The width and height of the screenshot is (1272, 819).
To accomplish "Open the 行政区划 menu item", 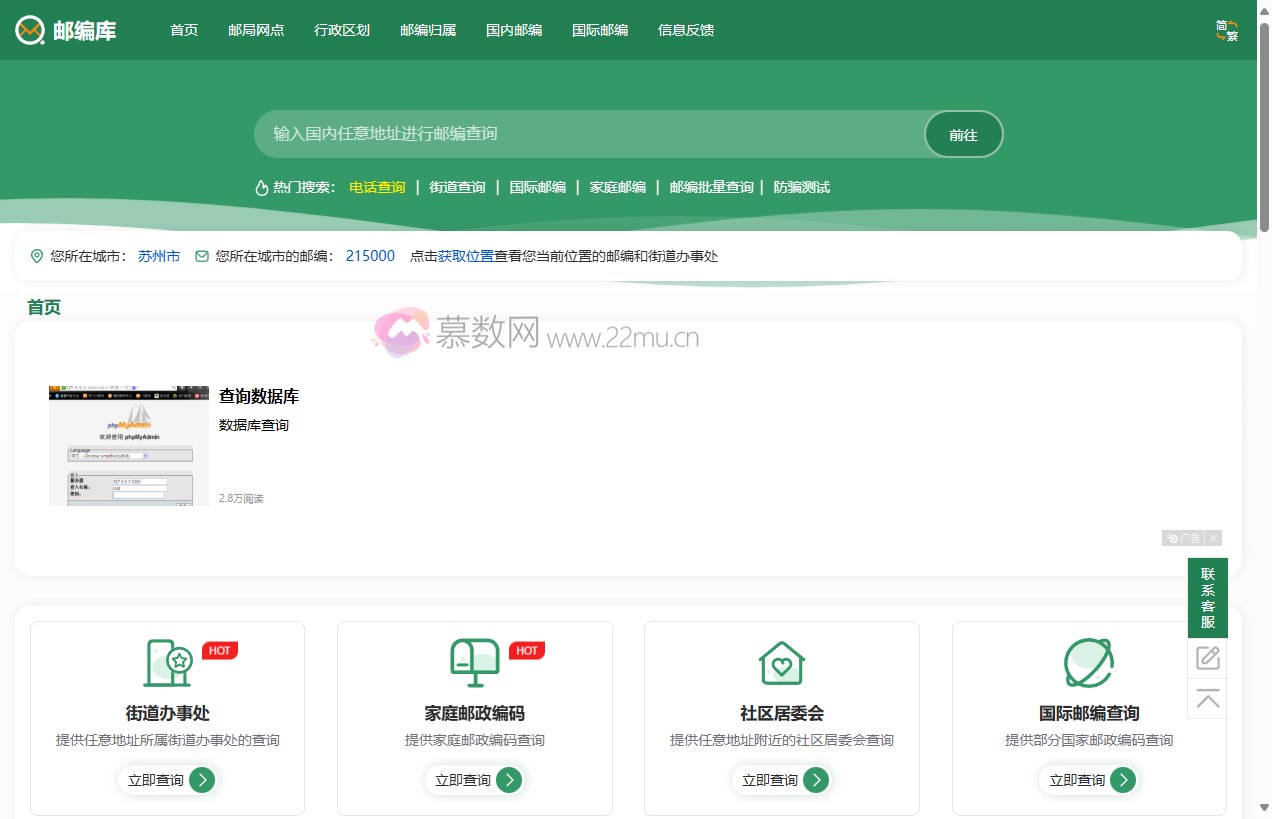I will 342,30.
